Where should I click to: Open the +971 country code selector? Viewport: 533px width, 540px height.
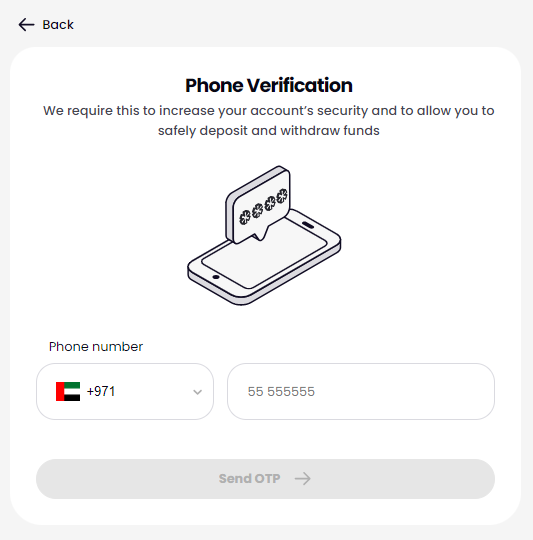[125, 392]
